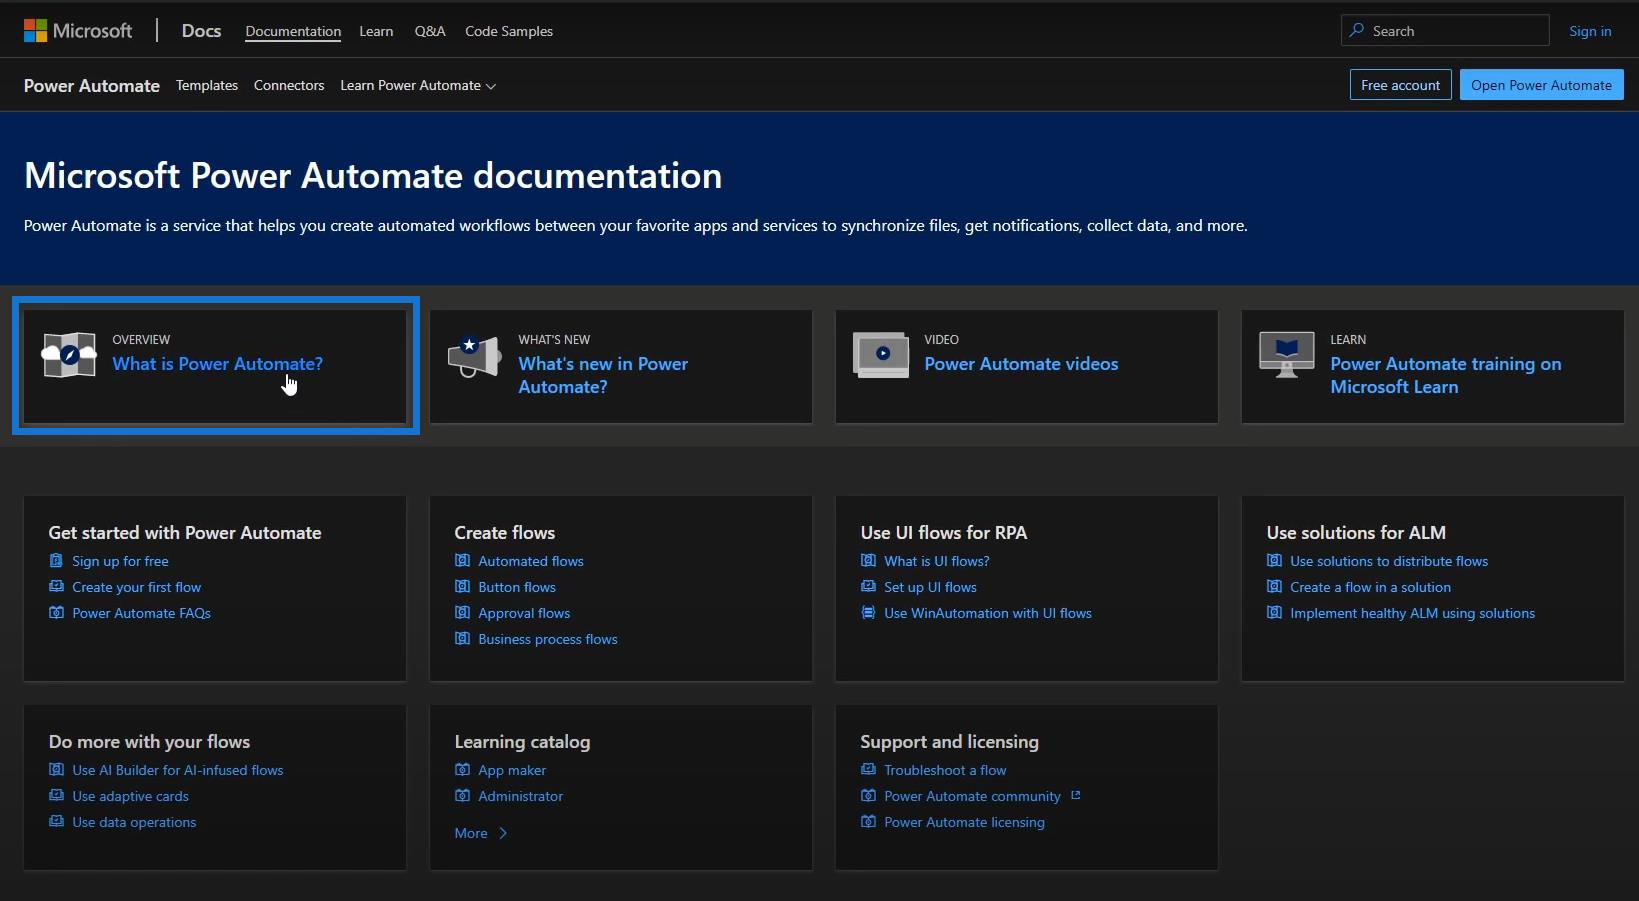The height and width of the screenshot is (901, 1639).
Task: Click the video player card icon
Action: (881, 355)
